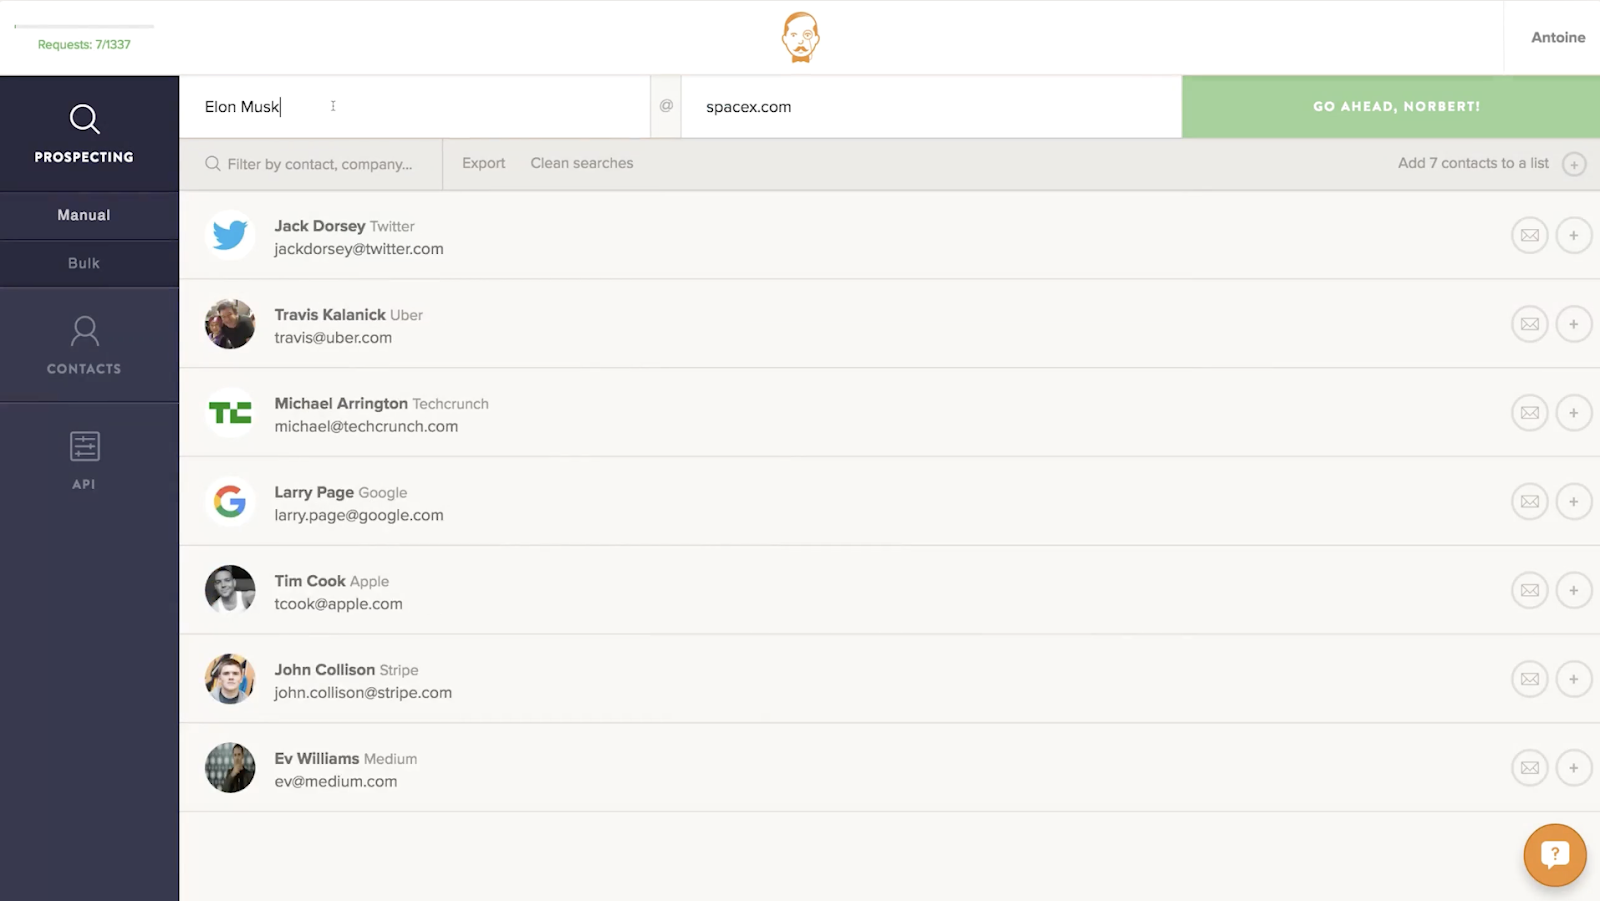Add Tim Cook to a list

pos(1574,590)
